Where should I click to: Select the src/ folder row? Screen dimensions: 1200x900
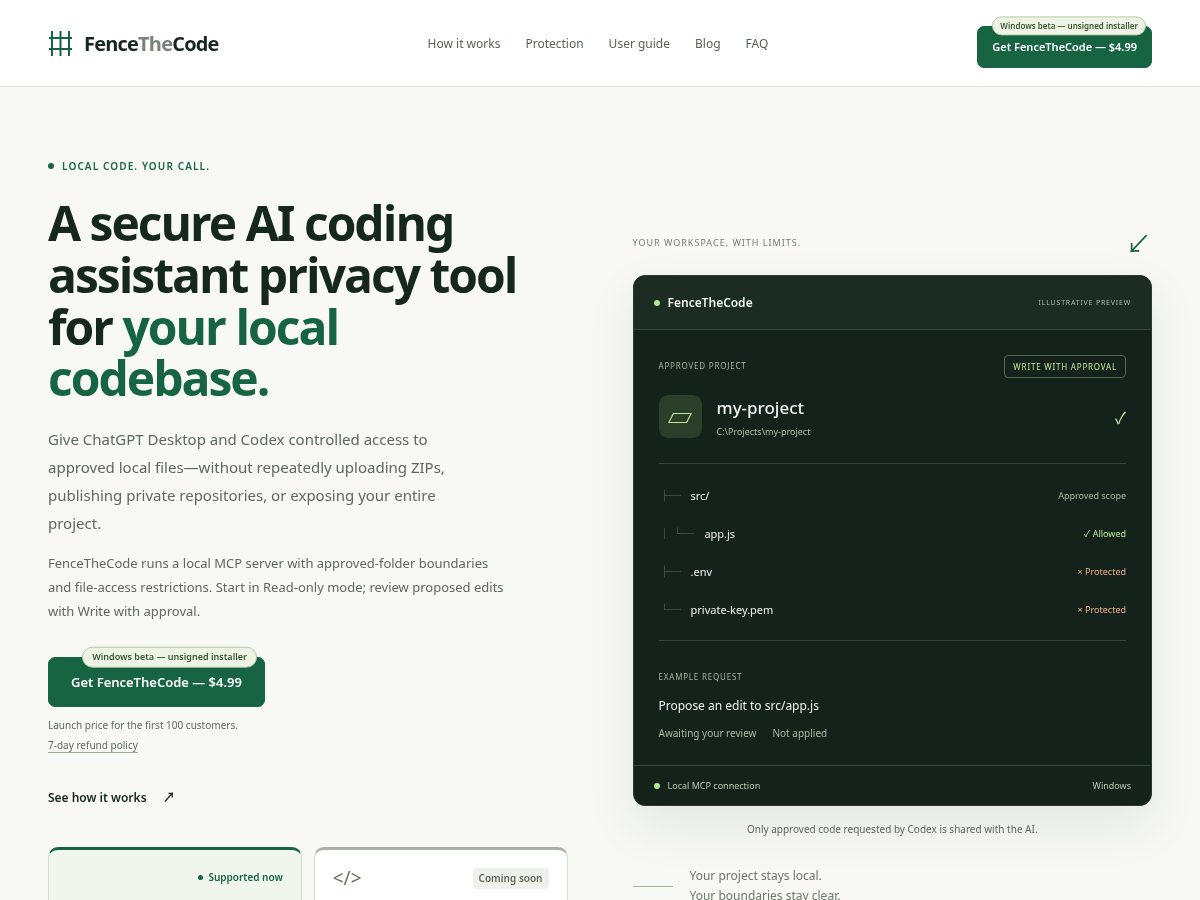pos(892,496)
